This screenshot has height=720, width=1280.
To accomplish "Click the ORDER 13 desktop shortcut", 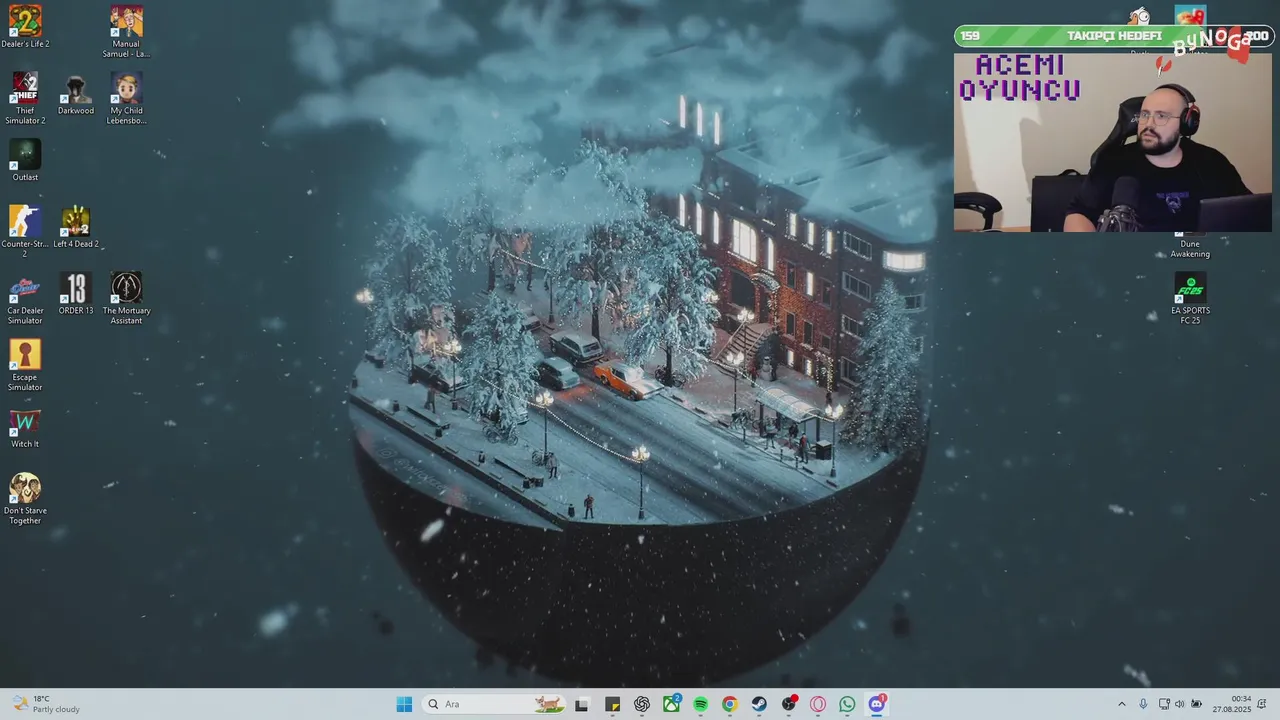I will pos(76,294).
